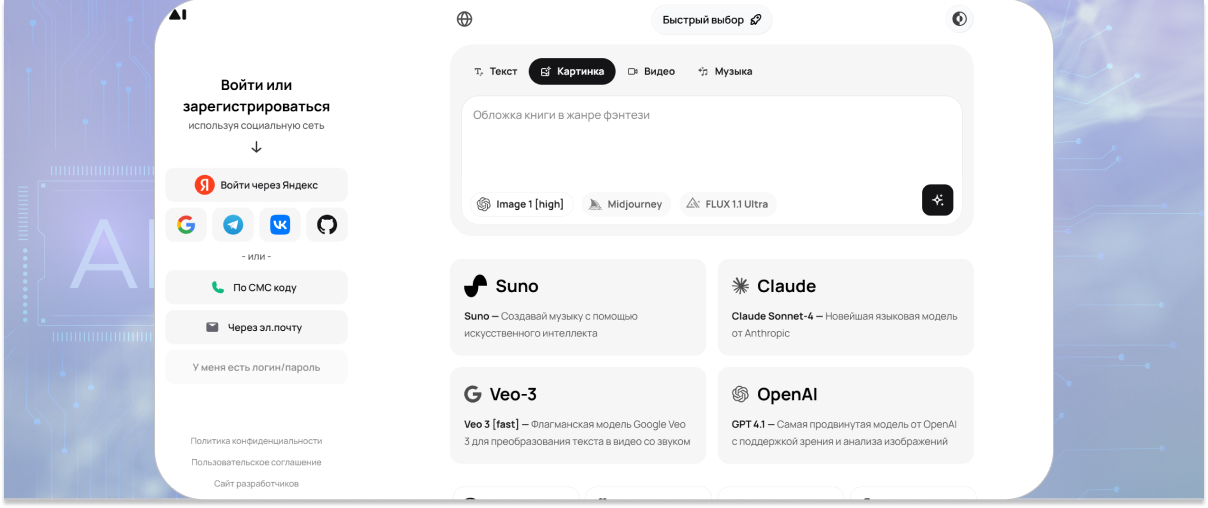Open the Быстрый выбор quick select
This screenshot has width=1208, height=508.
pyautogui.click(x=712, y=20)
